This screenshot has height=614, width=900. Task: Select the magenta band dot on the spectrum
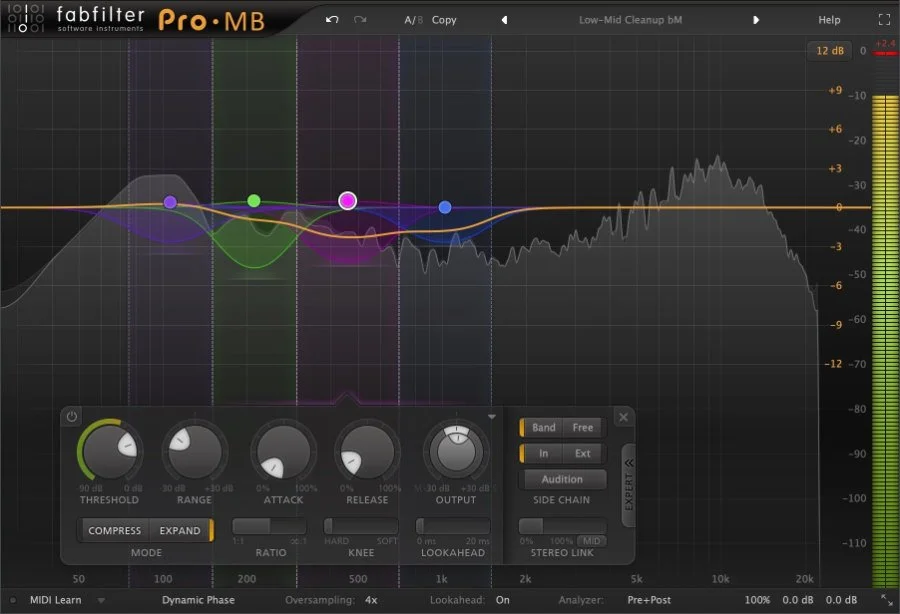click(x=347, y=200)
